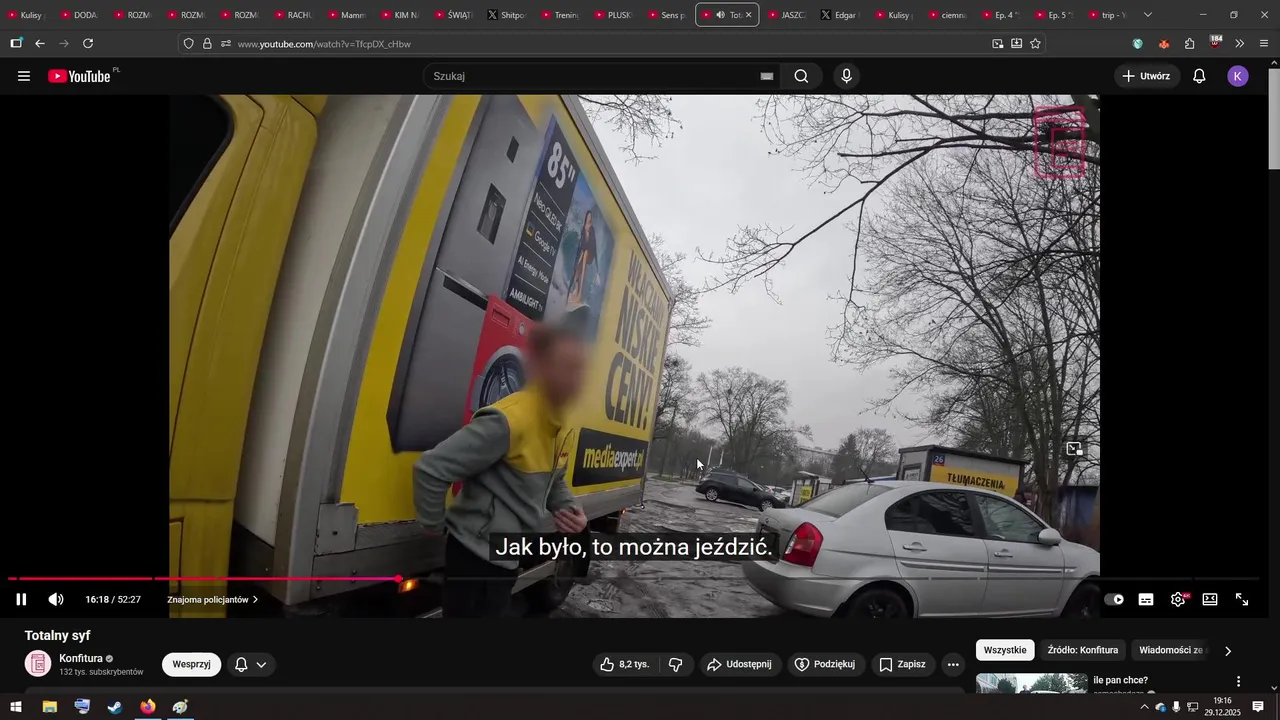Toggle the autoplay switch in the player
The height and width of the screenshot is (720, 1280).
point(1114,600)
